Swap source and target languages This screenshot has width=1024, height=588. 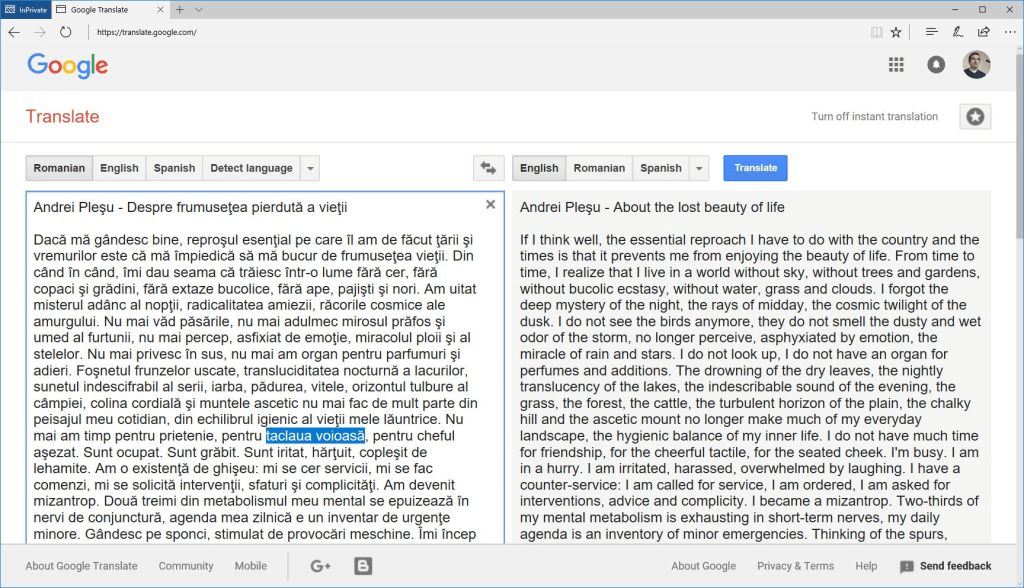point(488,168)
